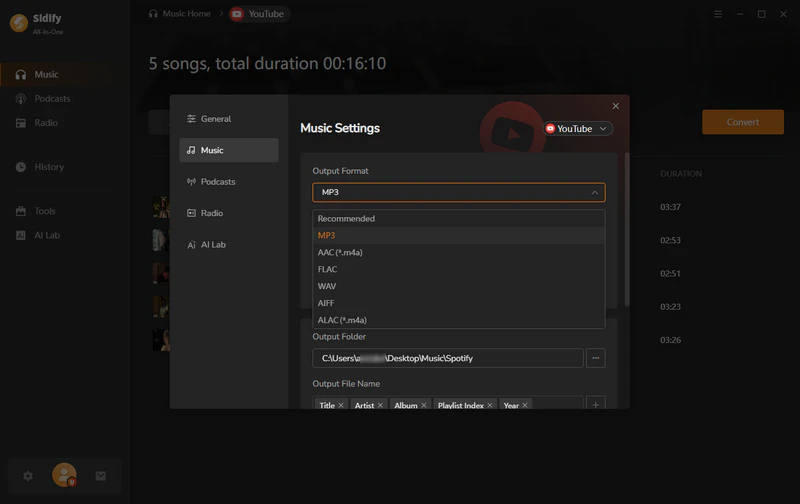Click the settings dialog scrollbar
The height and width of the screenshot is (504, 800).
click(627, 230)
